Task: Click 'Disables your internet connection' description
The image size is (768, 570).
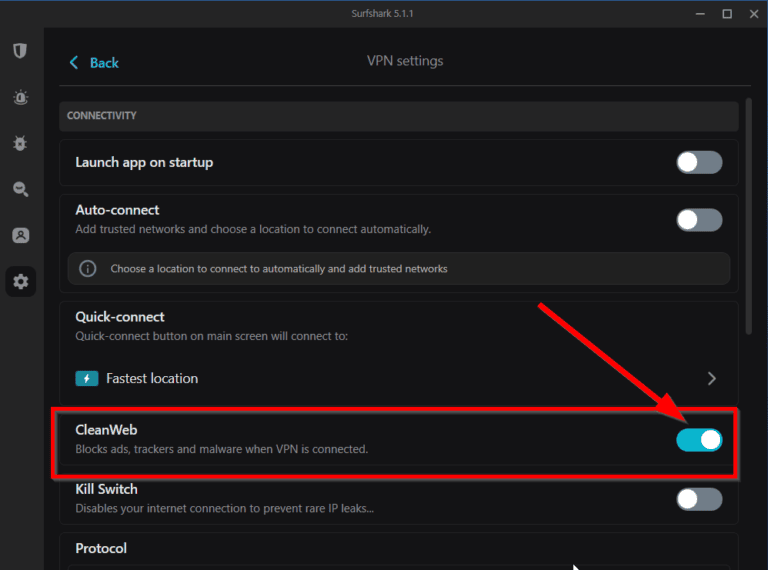Action: click(x=224, y=508)
